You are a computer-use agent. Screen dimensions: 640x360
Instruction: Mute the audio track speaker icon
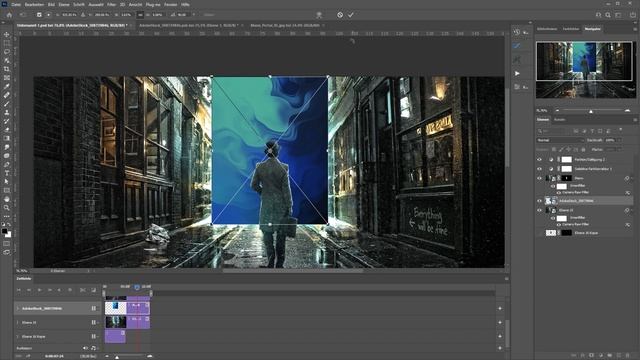point(85,348)
